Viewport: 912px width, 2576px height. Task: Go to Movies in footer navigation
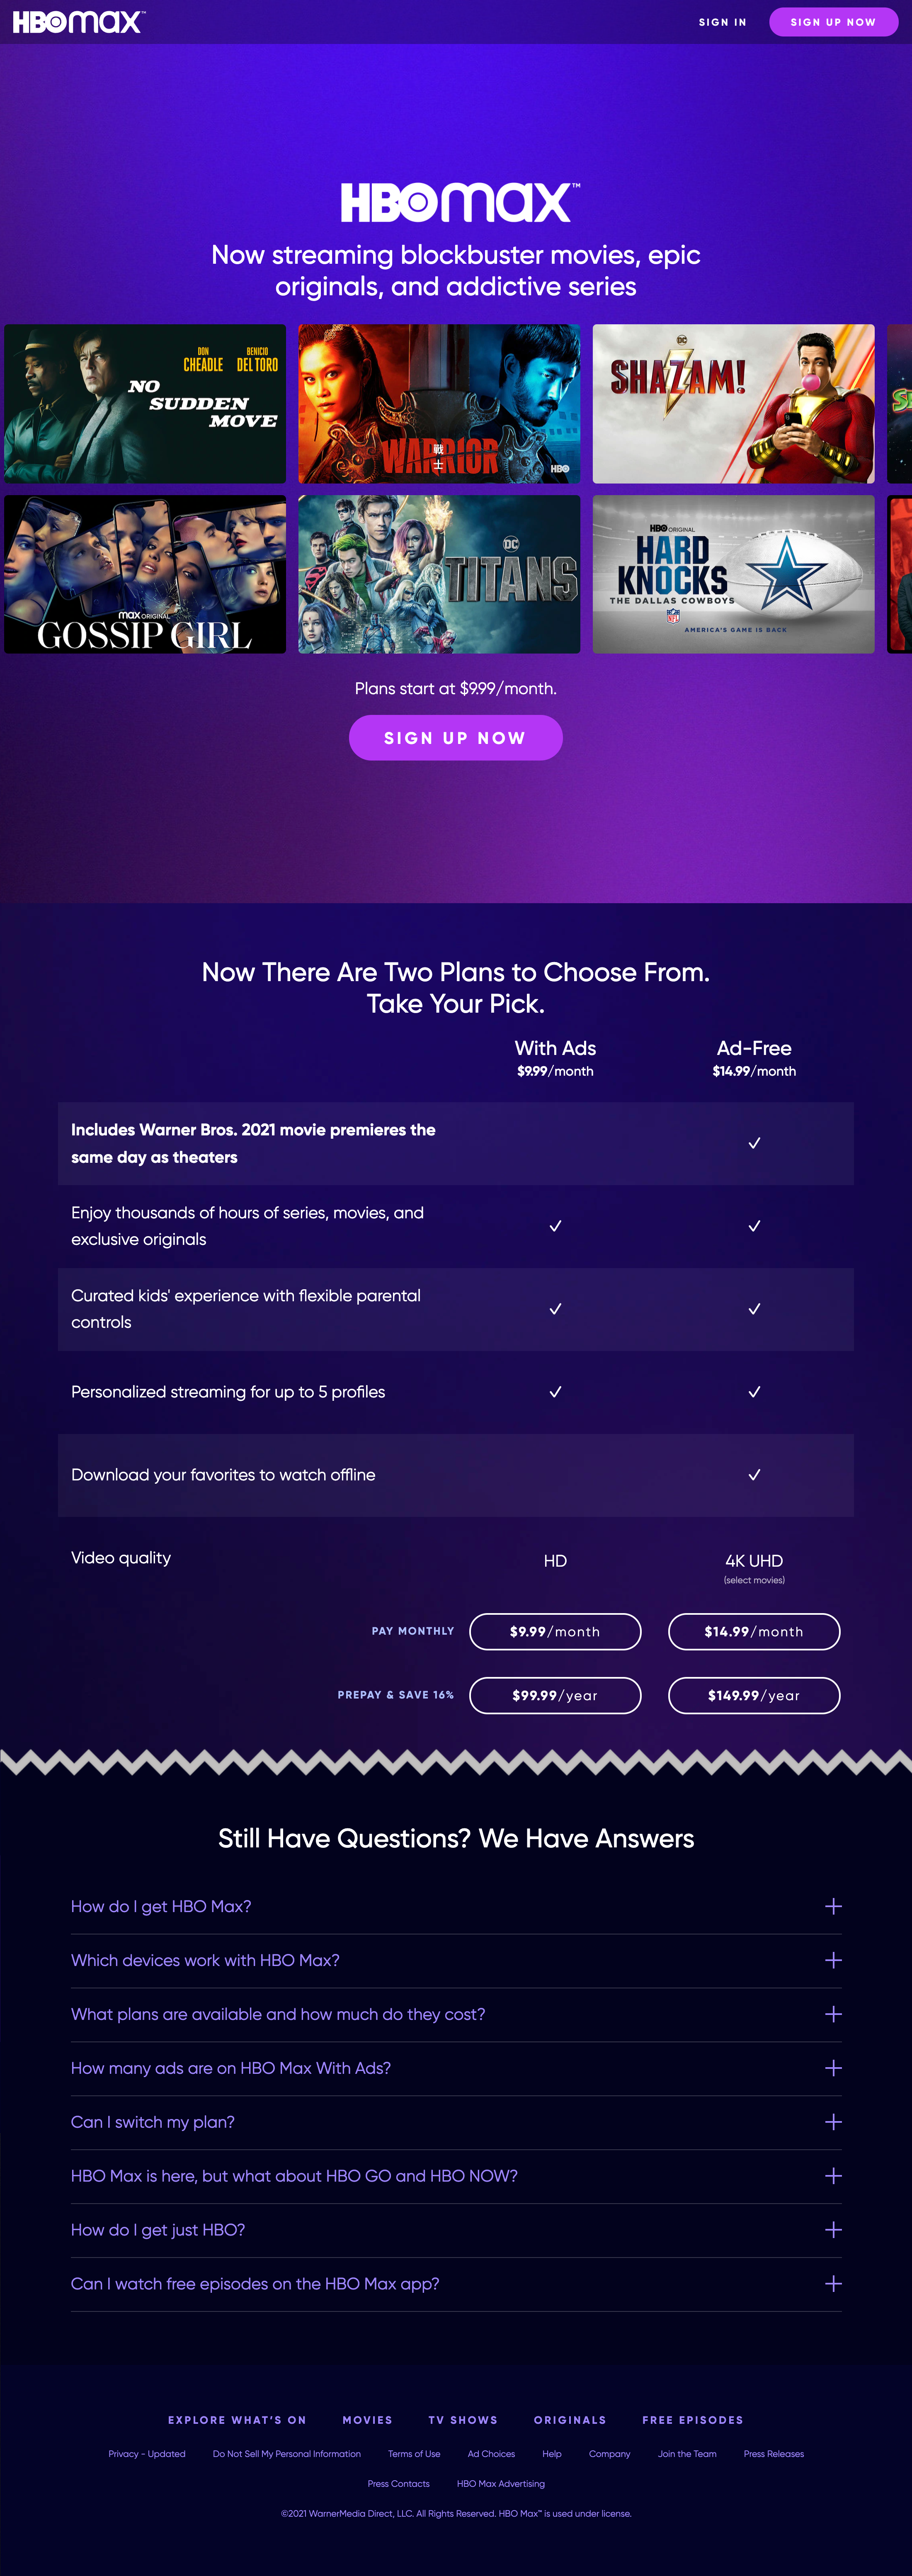tap(367, 2420)
